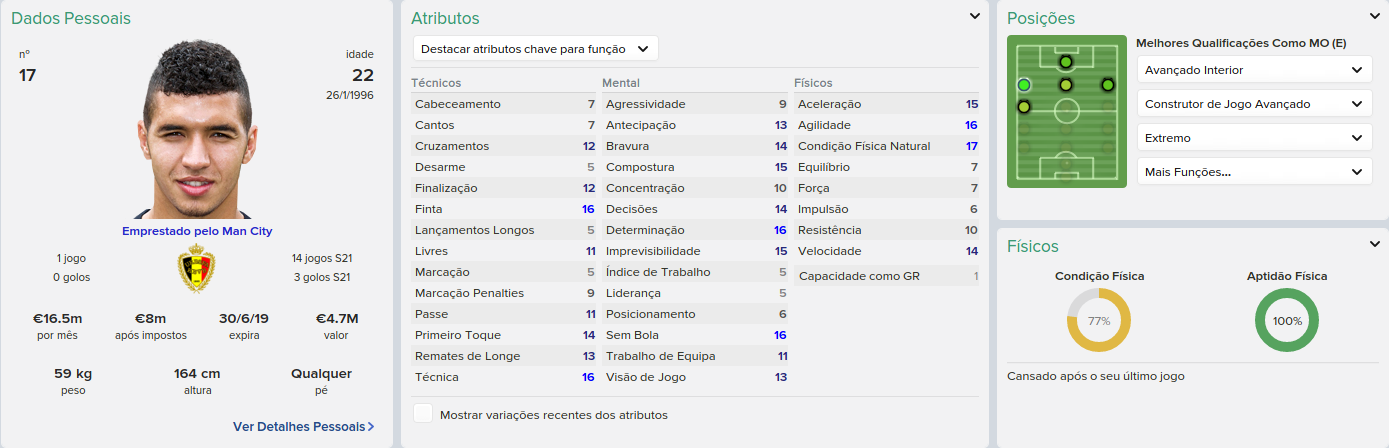Expand the Construtor de Jogo Avançado dropdown

(x=1253, y=104)
